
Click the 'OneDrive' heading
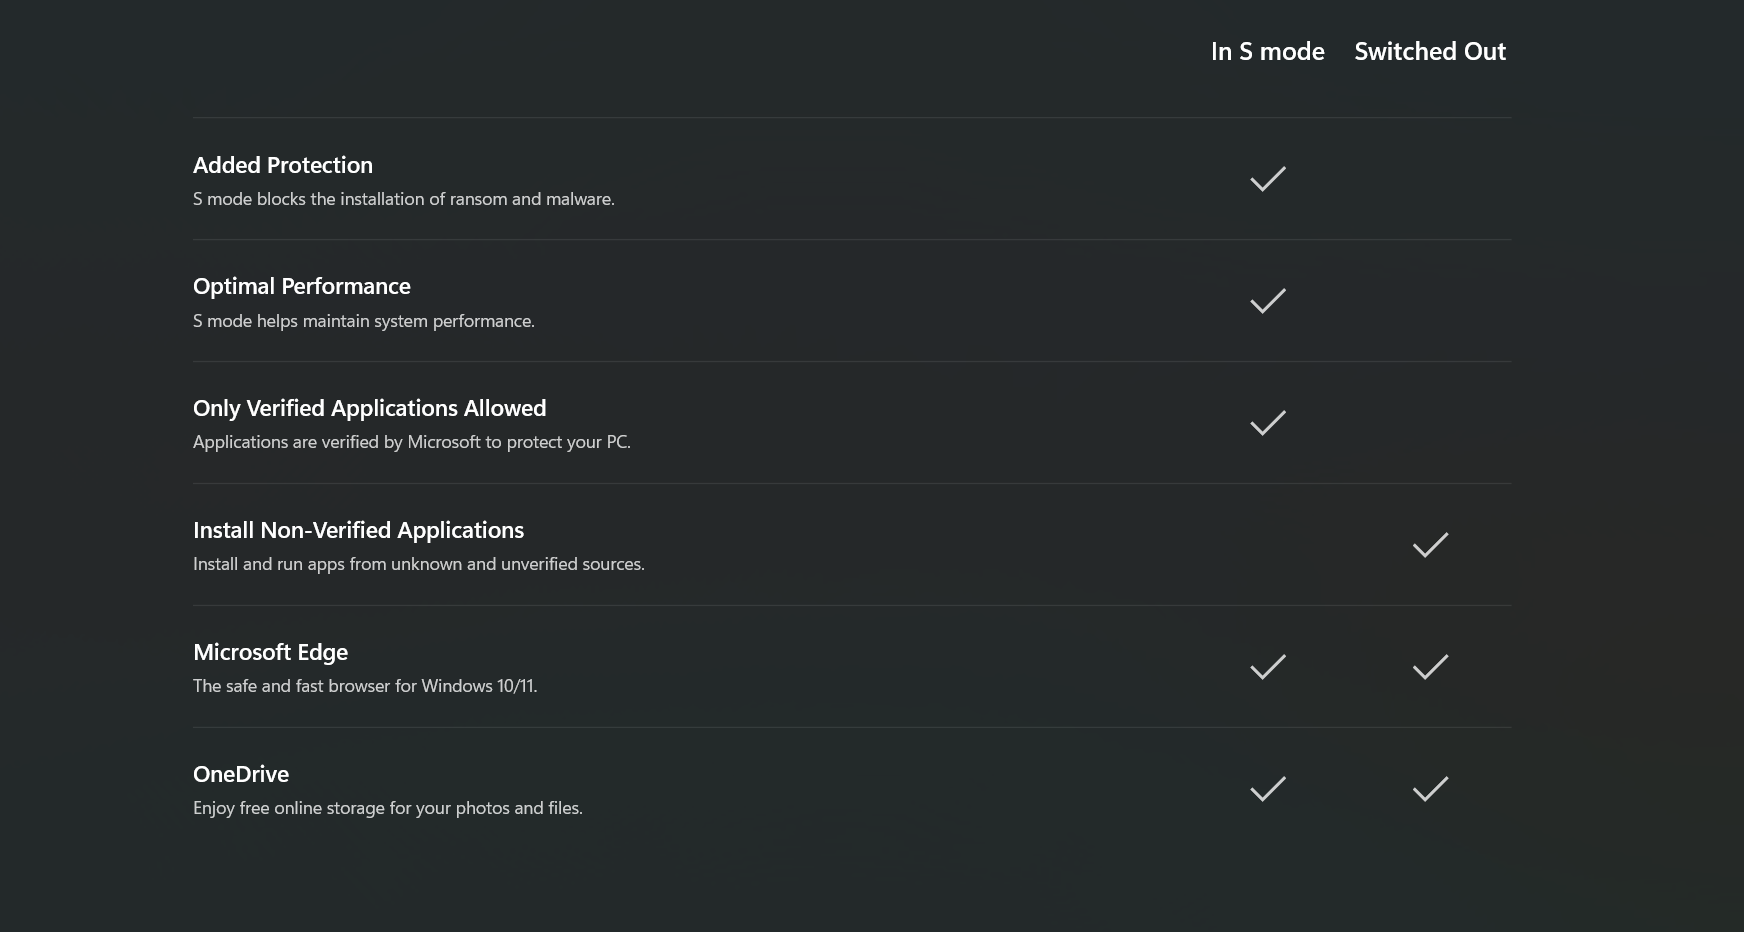[241, 775]
